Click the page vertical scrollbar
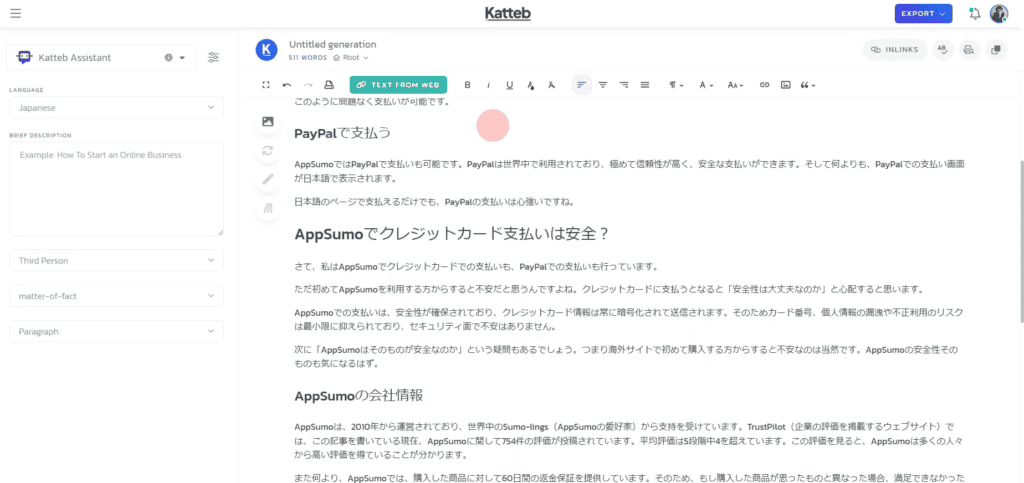Viewport: 1024px width, 483px height. (1021, 242)
